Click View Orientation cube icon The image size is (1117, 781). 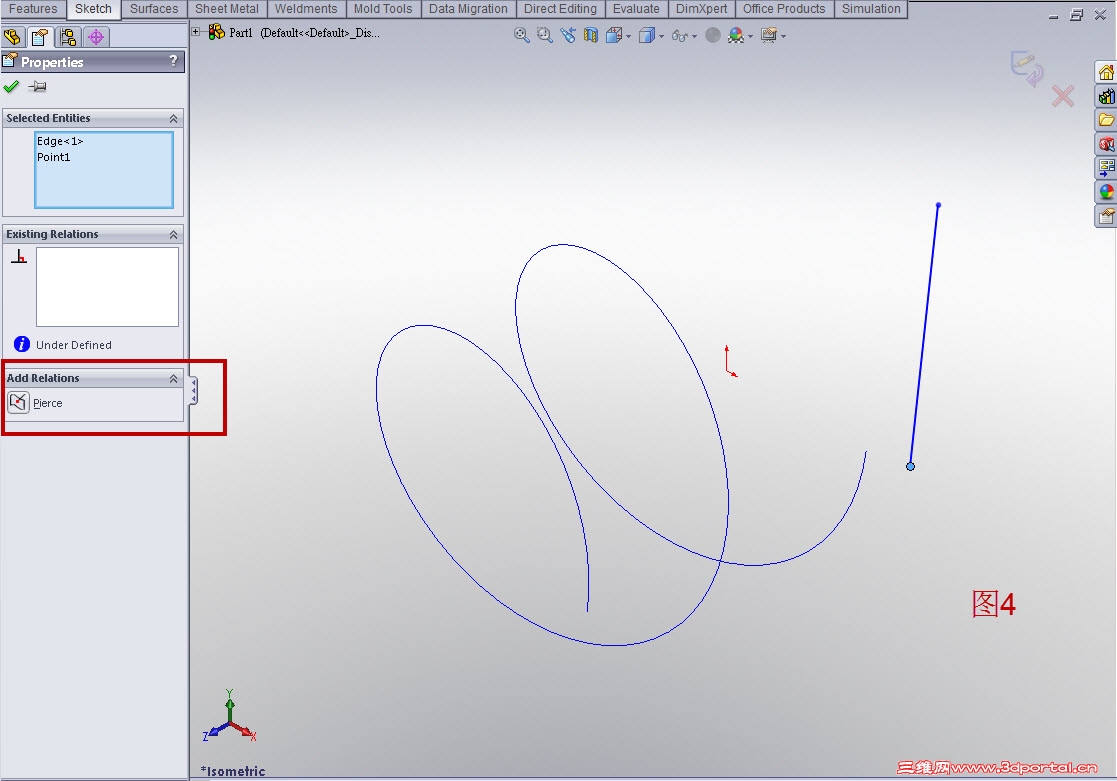pyautogui.click(x=613, y=35)
